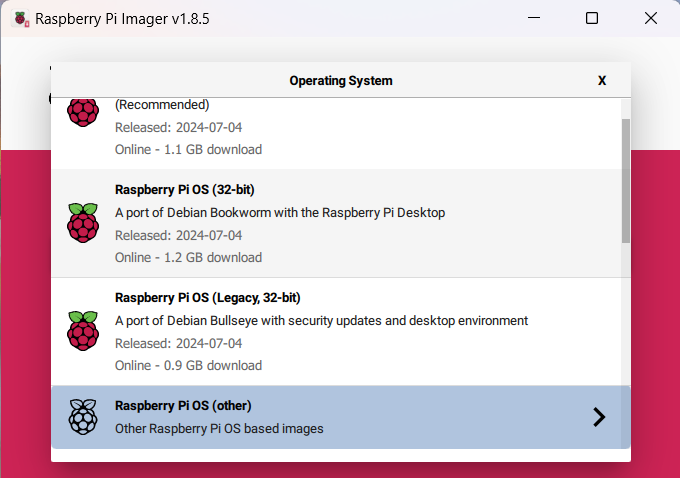The height and width of the screenshot is (478, 680).
Task: Click the 'Operating System' dialog heading
Action: tap(341, 81)
